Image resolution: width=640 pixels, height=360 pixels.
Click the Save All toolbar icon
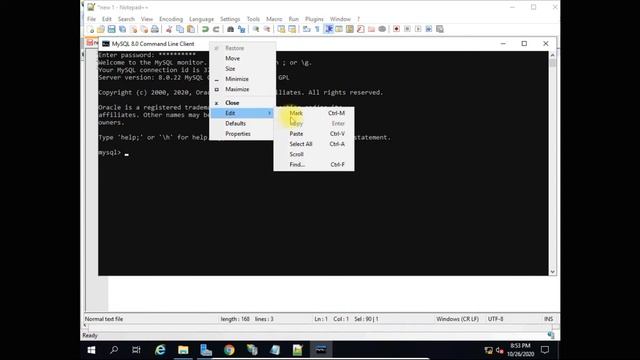click(122, 29)
